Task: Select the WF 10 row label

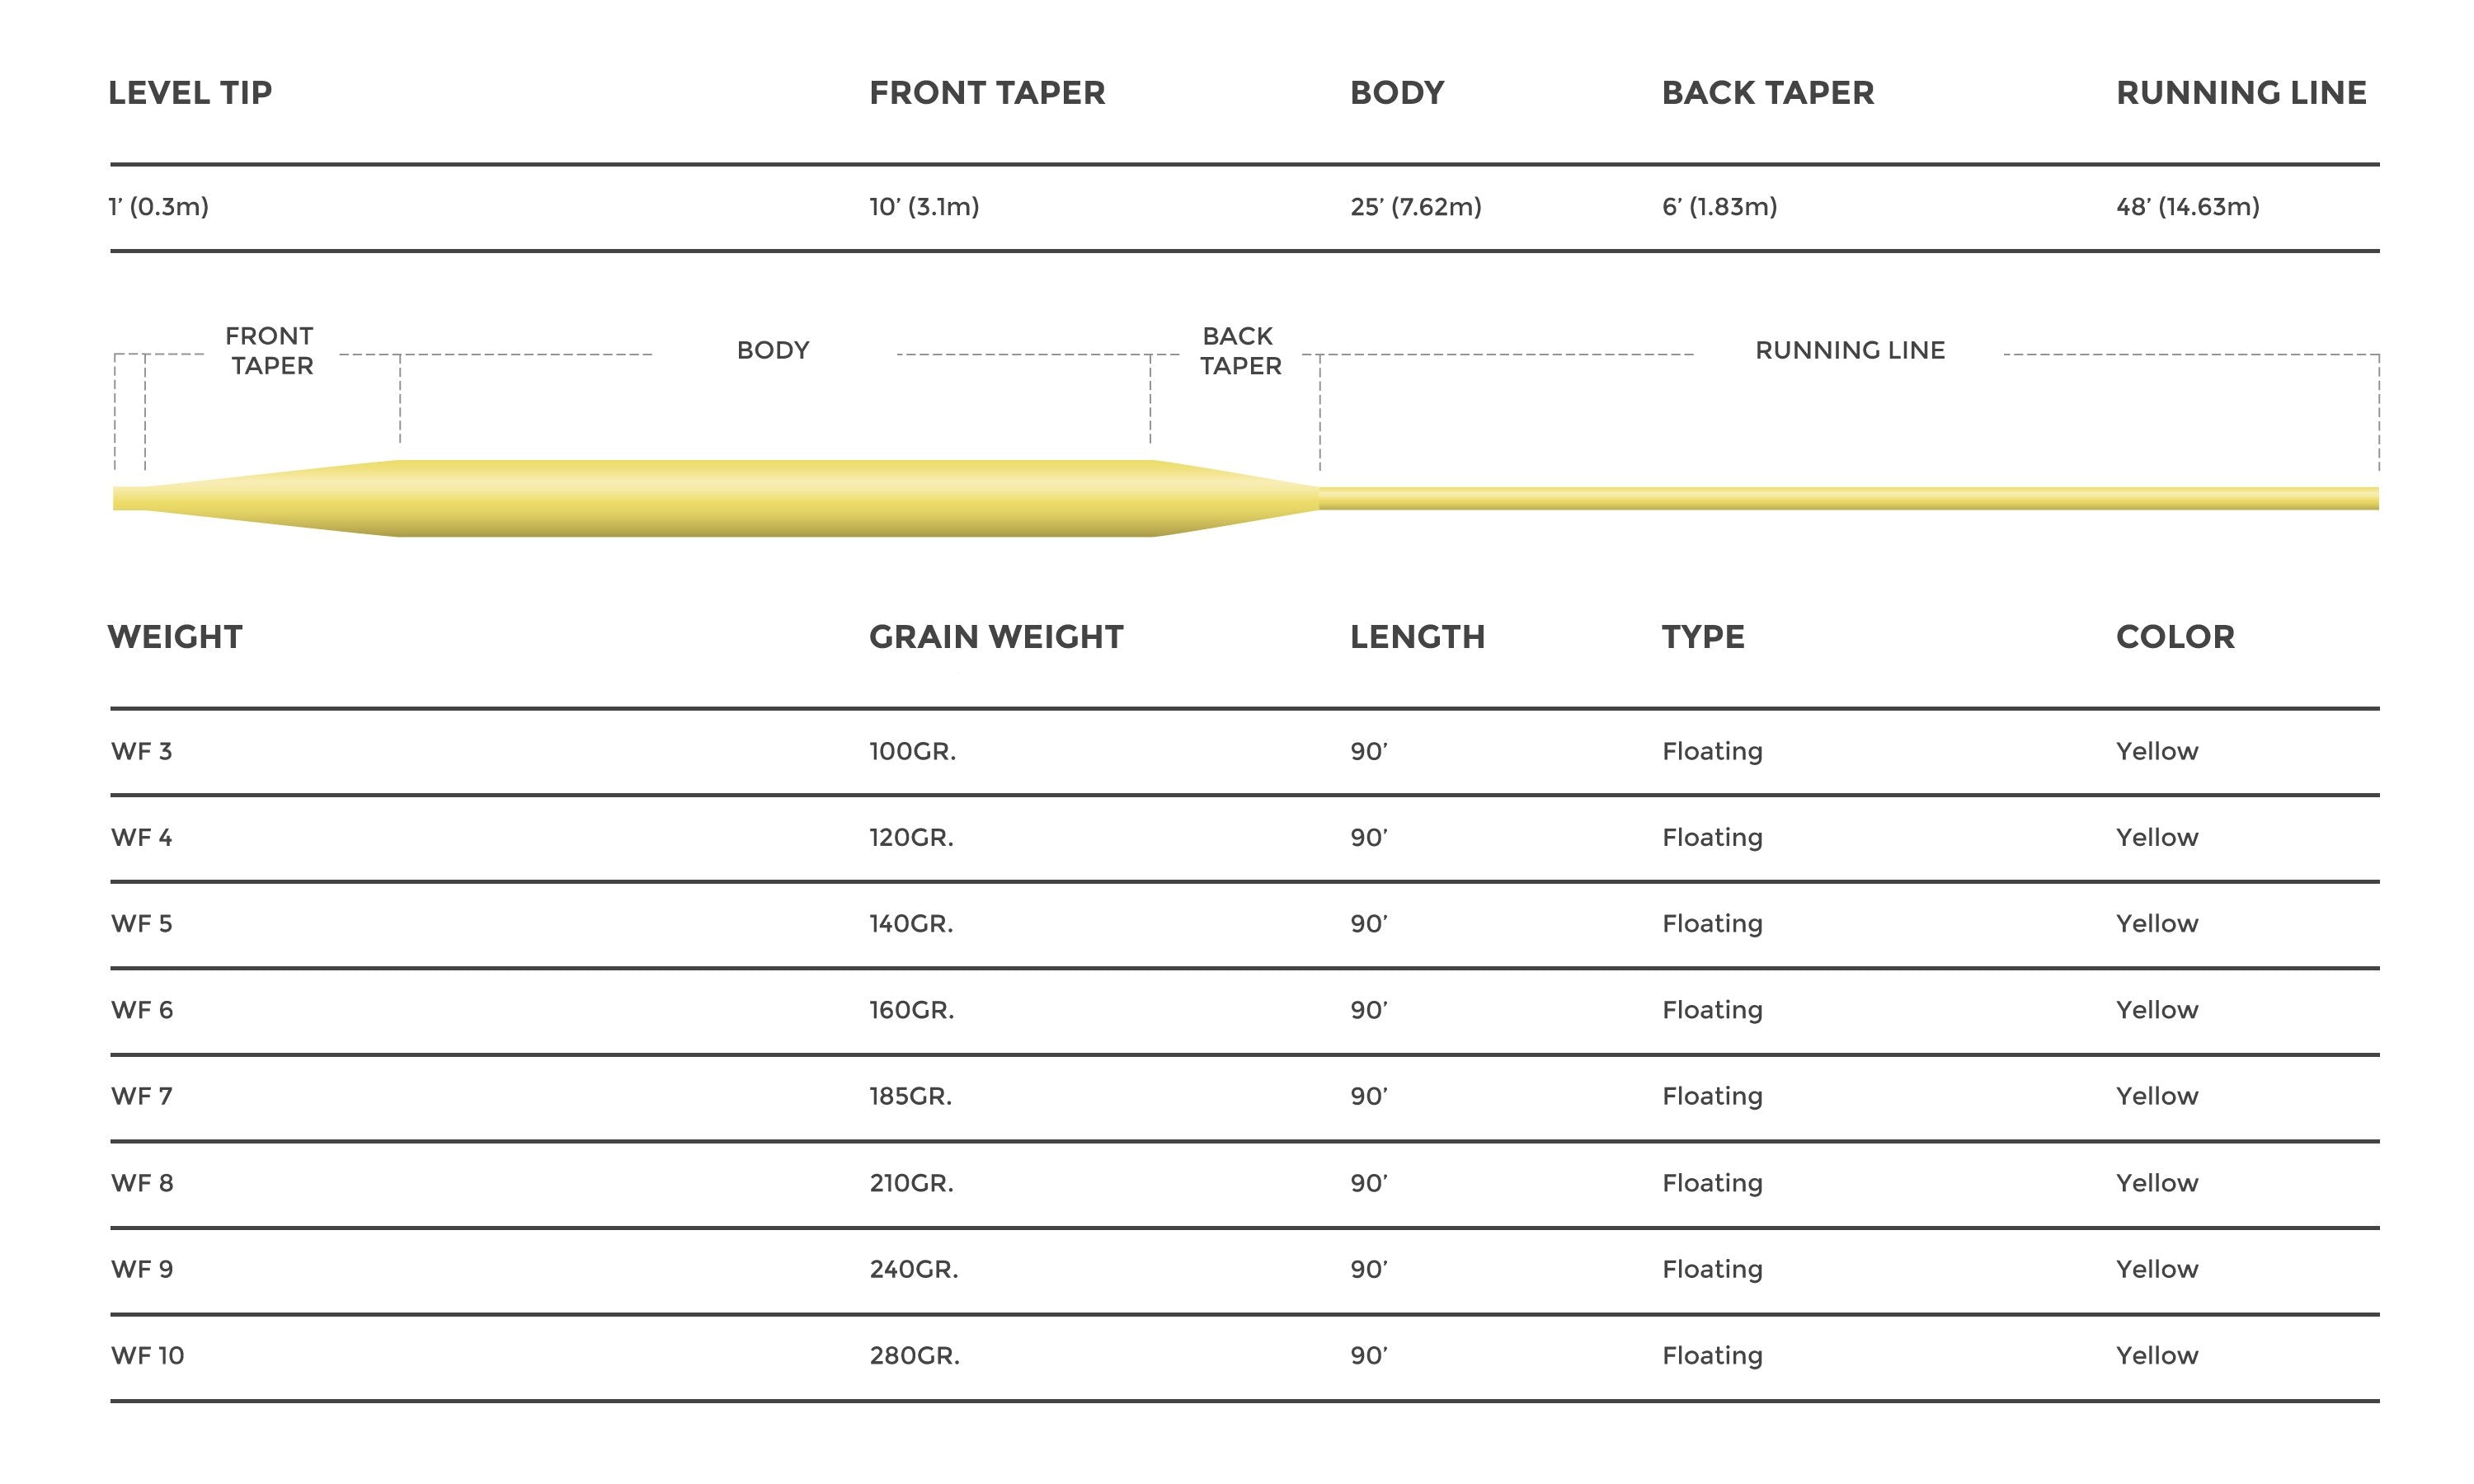Action: (x=147, y=1356)
